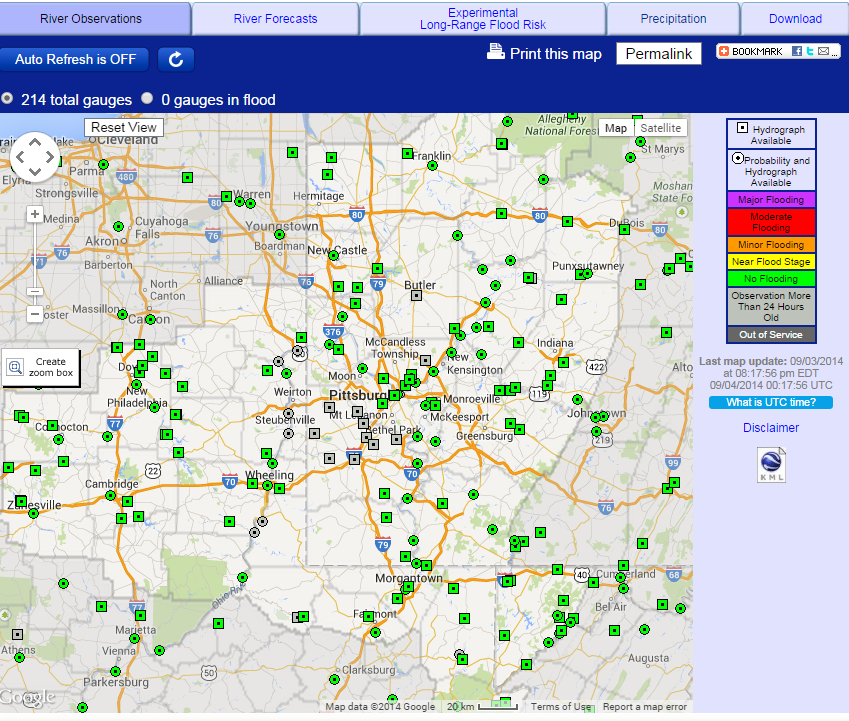Open the Precipitation tab
The height and width of the screenshot is (721, 849).
[x=673, y=18]
